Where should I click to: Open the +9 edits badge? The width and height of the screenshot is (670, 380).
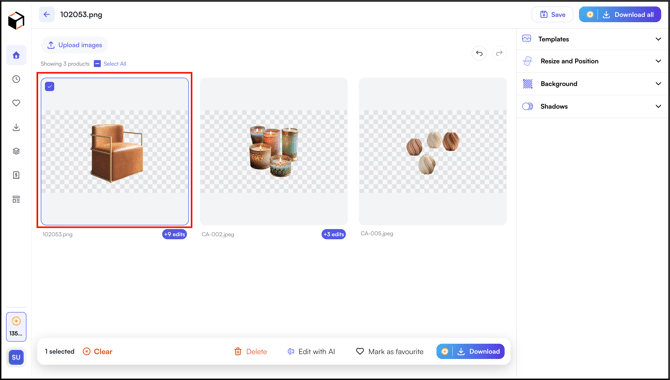click(x=174, y=234)
